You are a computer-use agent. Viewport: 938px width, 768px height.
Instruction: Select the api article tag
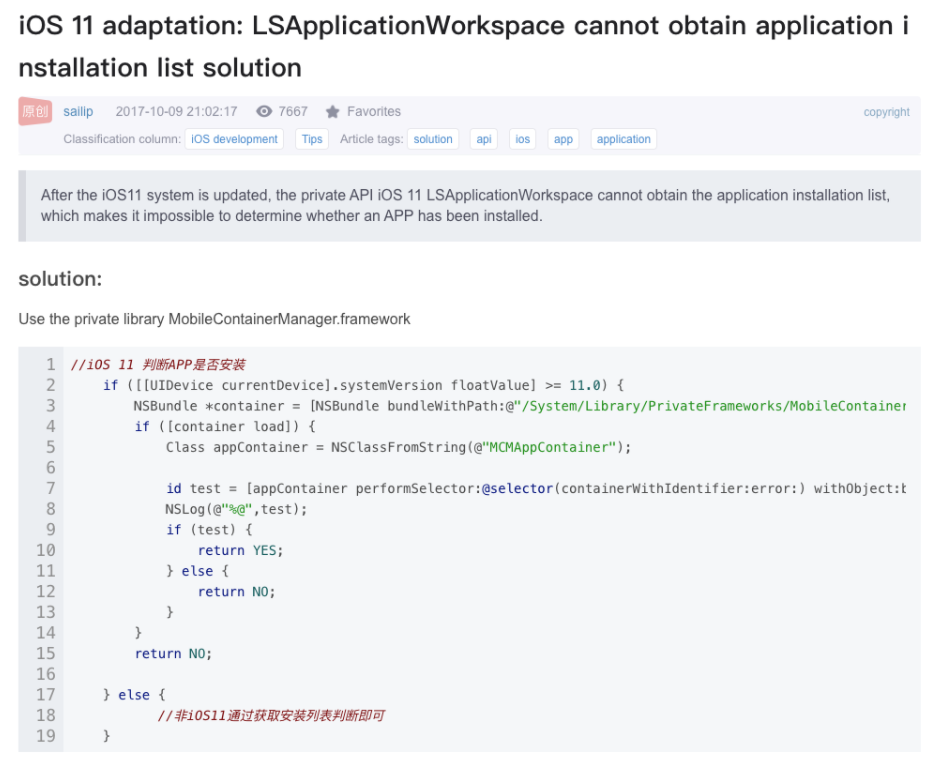pyautogui.click(x=484, y=139)
